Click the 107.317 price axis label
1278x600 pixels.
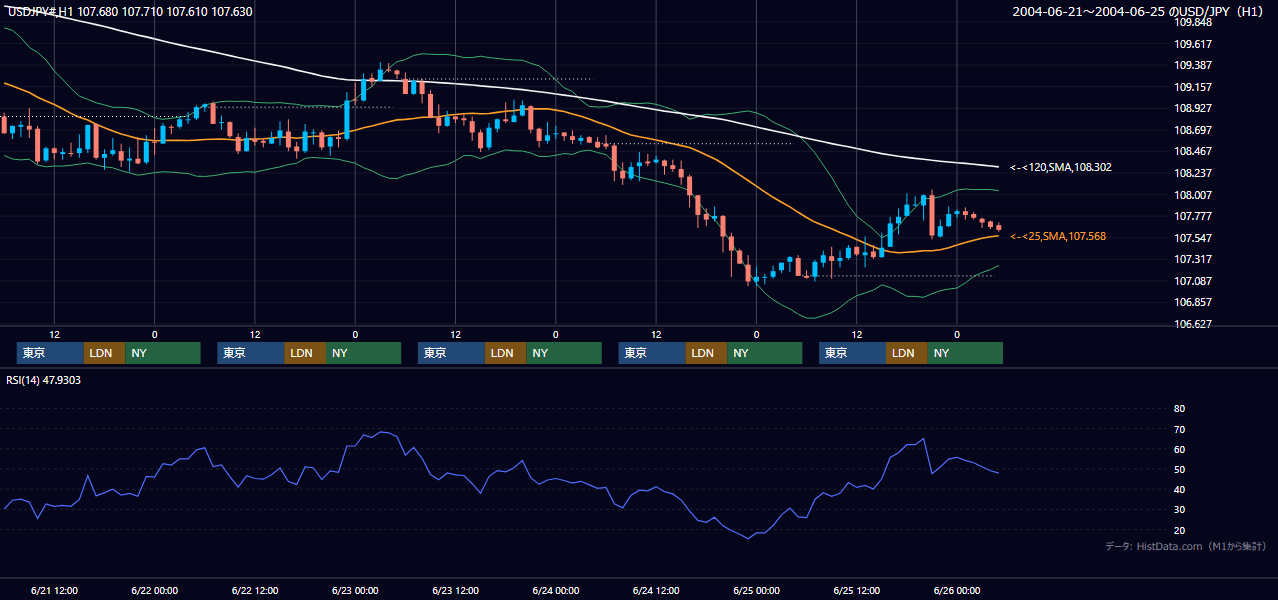(x=1193, y=259)
